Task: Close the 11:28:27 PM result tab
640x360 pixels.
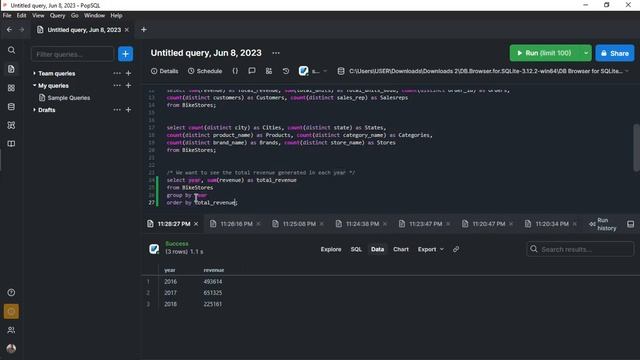Action: tap(196, 224)
